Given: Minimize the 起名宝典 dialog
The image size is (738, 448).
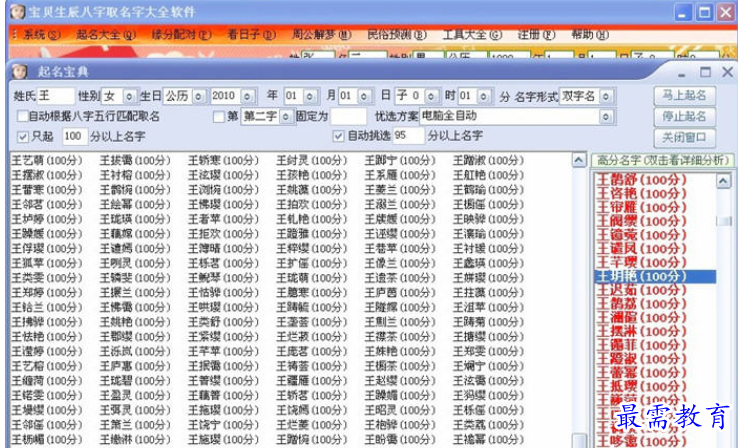Looking at the screenshot, I should [x=682, y=73].
